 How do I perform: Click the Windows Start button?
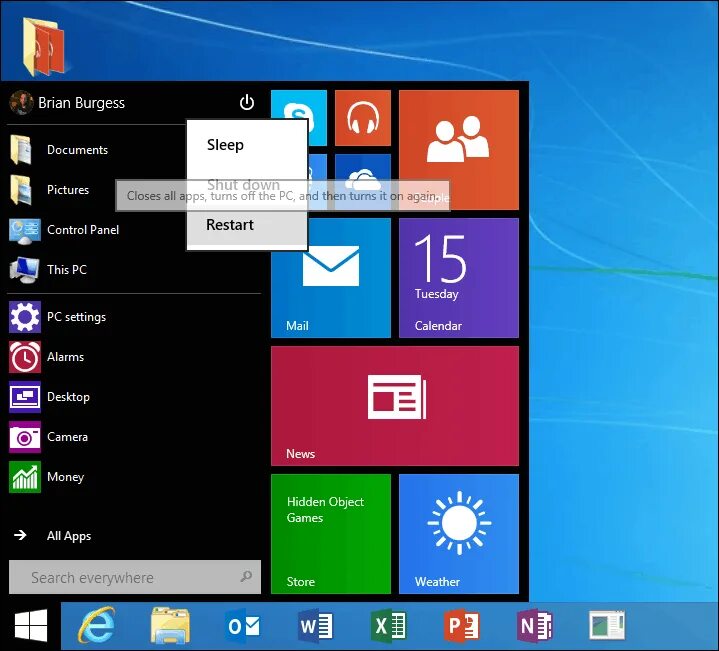[x=31, y=626]
